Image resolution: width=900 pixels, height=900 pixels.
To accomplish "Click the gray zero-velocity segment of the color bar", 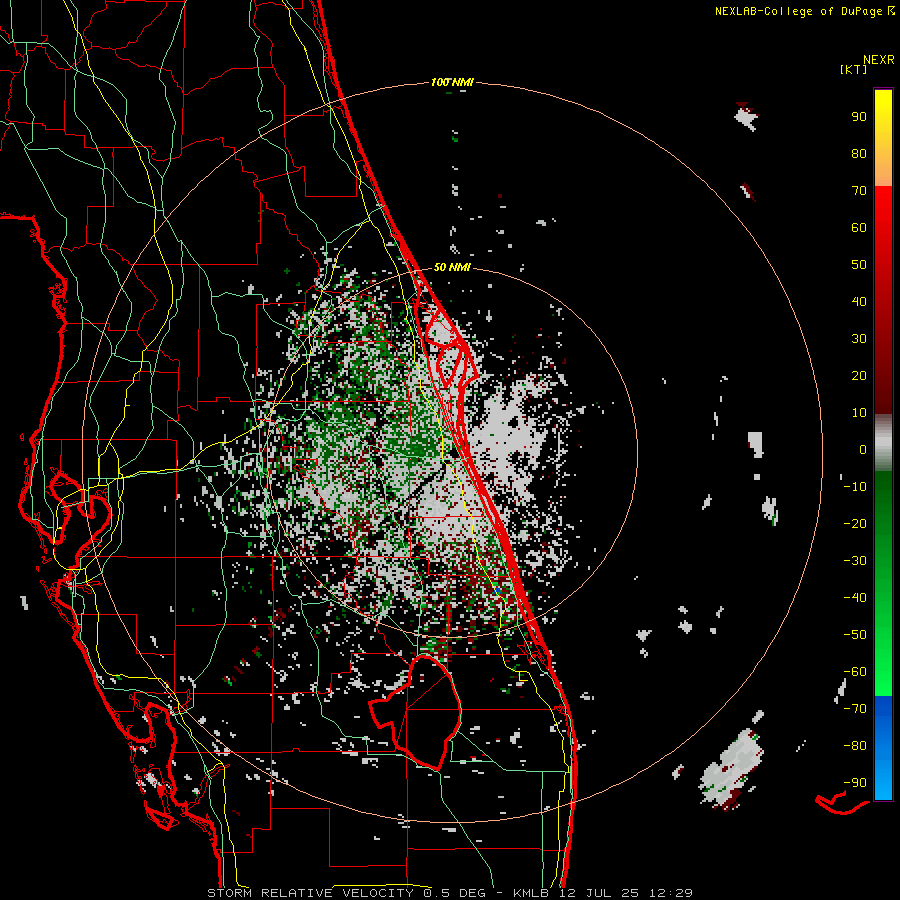I will pyautogui.click(x=883, y=443).
